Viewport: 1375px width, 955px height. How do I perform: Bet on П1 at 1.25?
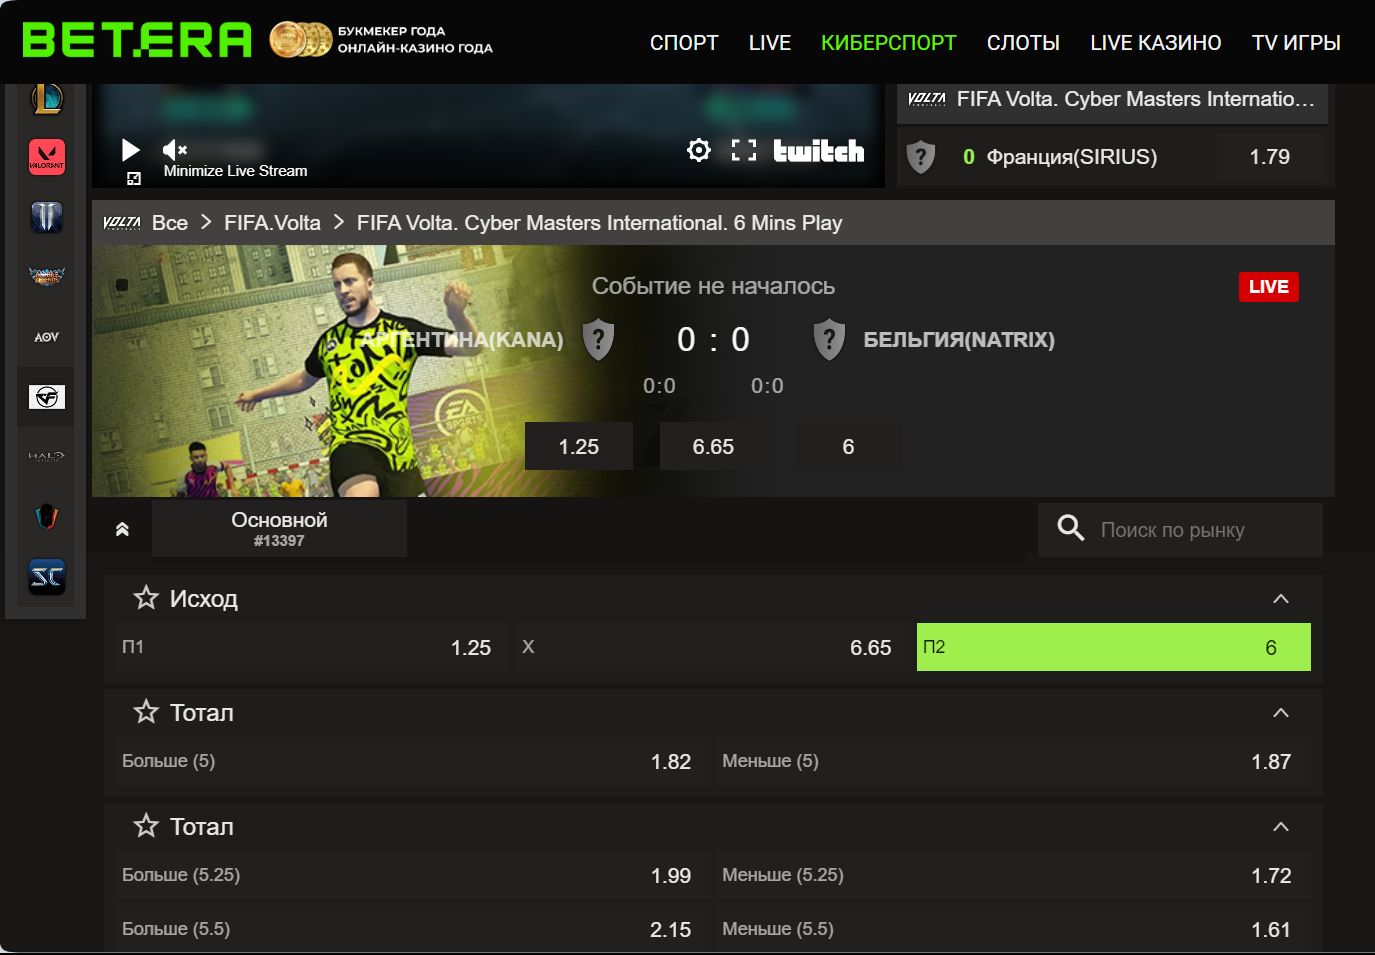point(313,647)
